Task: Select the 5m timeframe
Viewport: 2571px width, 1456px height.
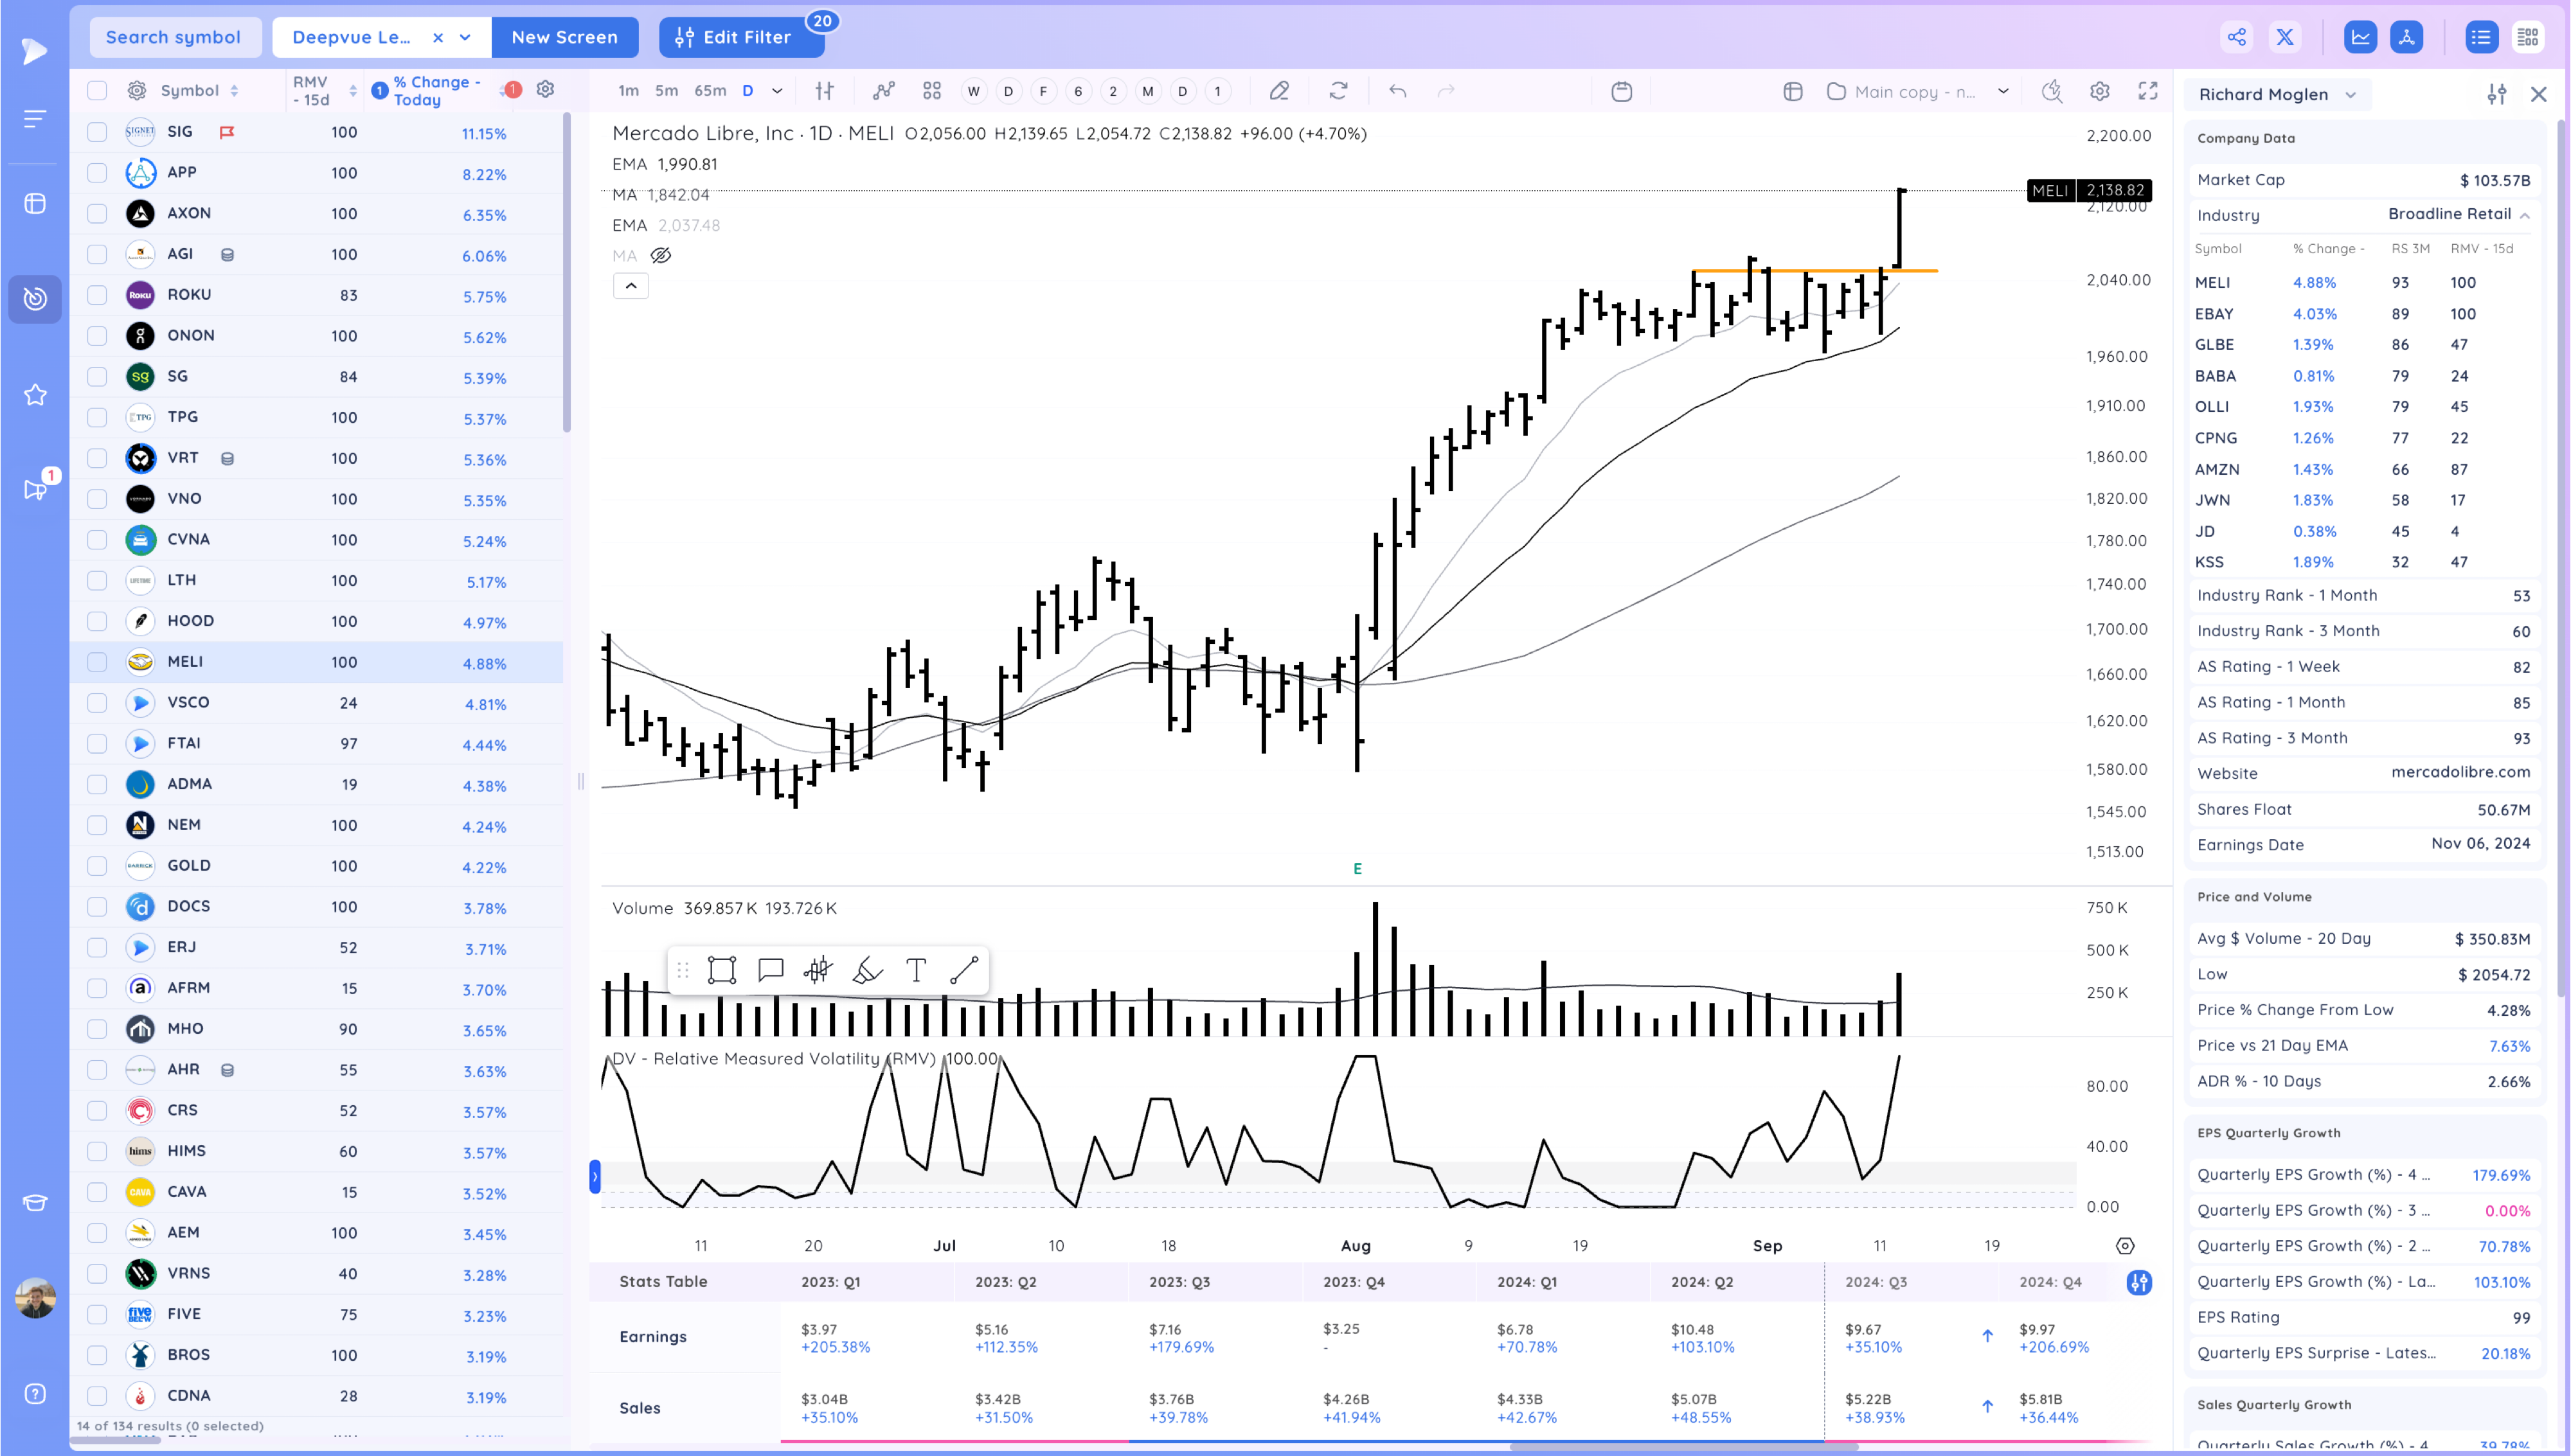Action: (x=666, y=91)
